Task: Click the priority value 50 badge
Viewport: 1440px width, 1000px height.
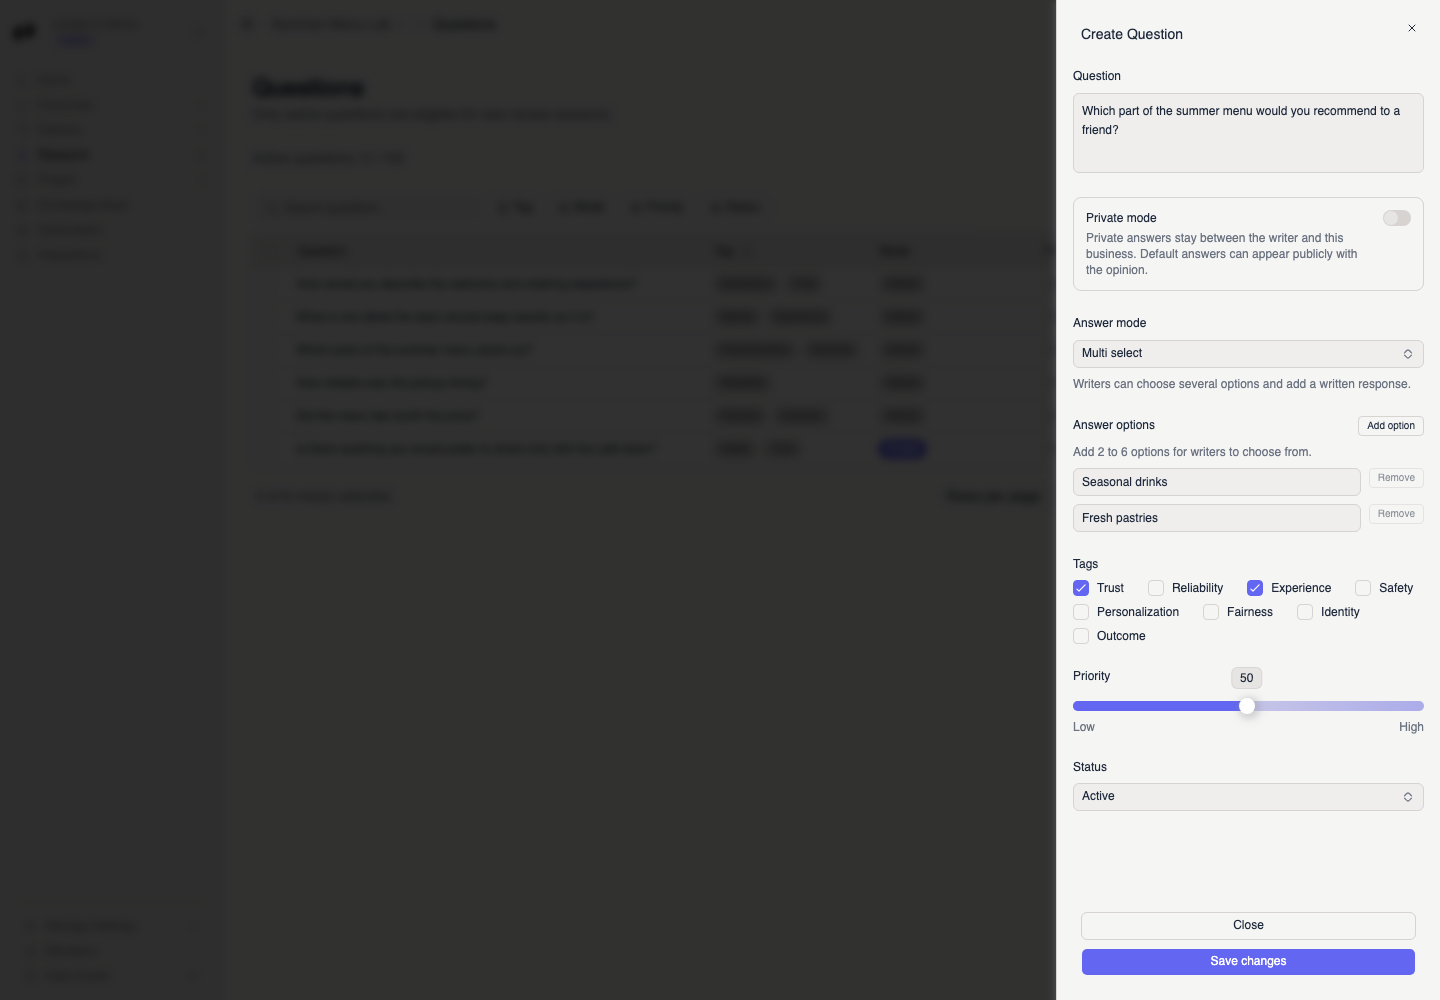Action: [x=1246, y=678]
